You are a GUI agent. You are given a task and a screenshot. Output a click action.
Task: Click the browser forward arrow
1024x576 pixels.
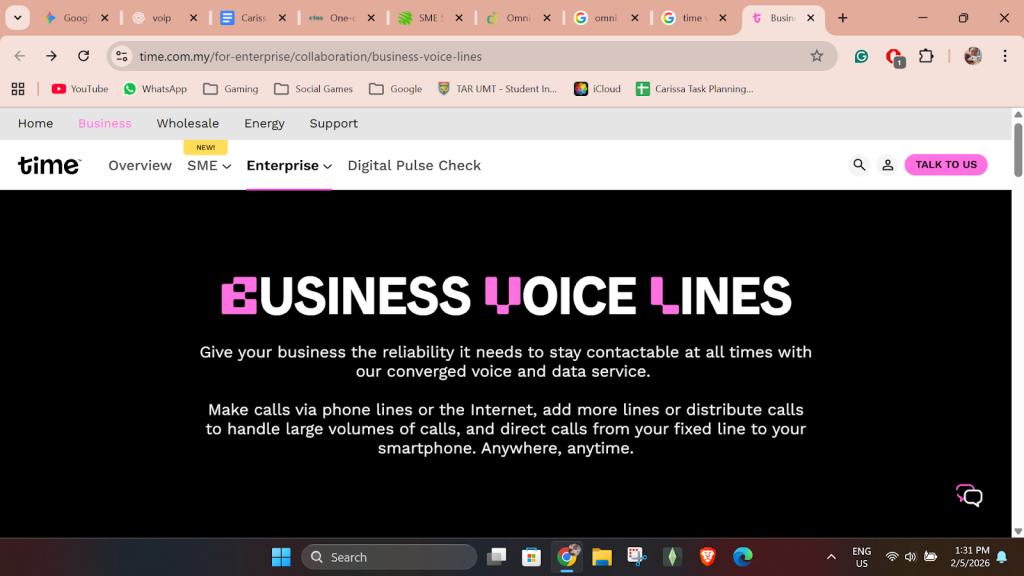(52, 56)
